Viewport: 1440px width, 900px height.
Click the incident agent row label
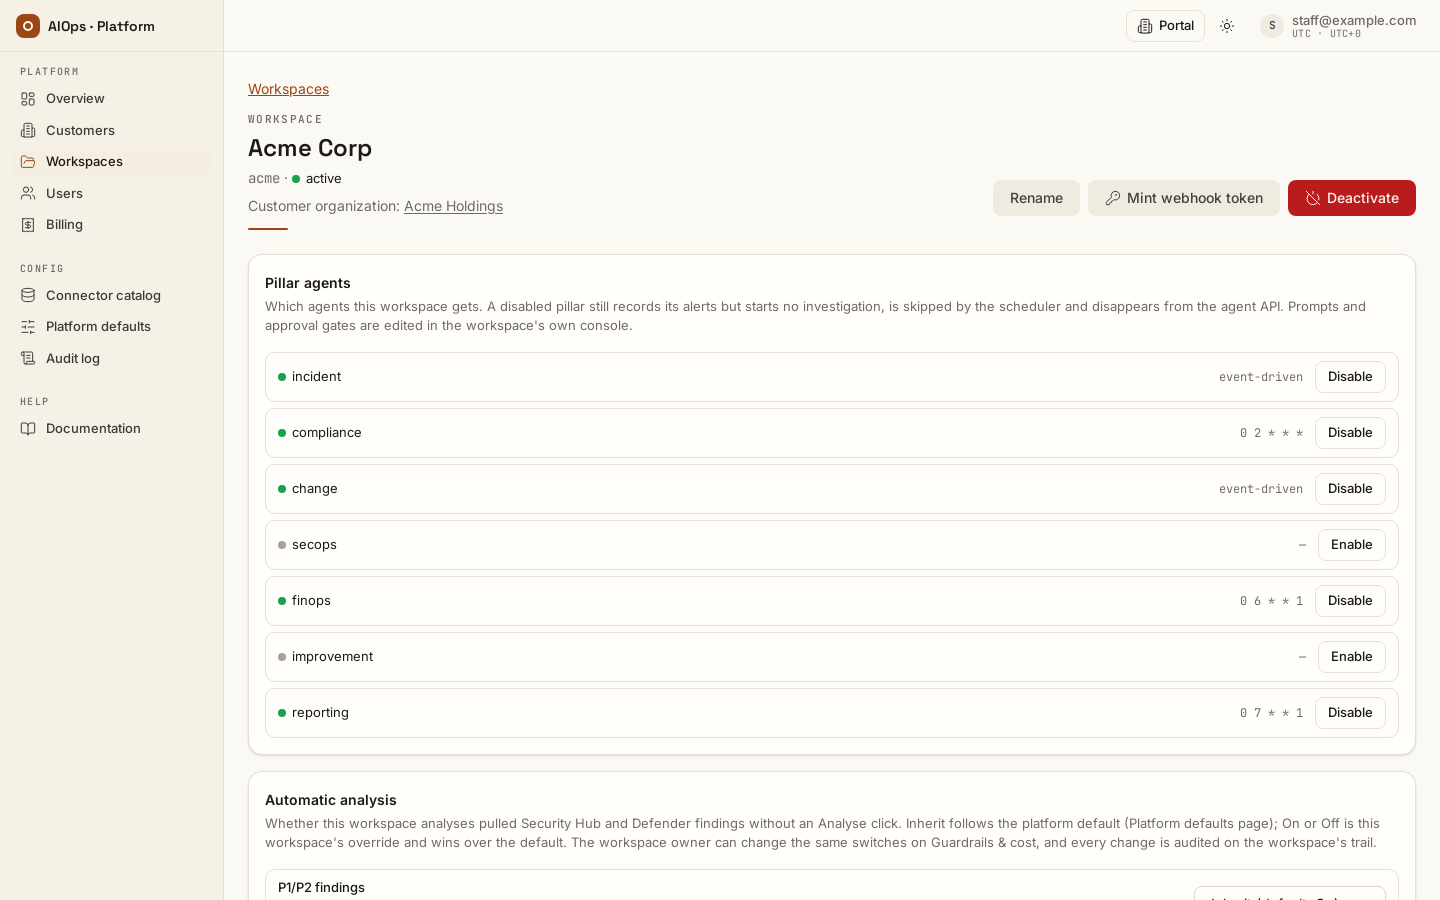click(x=316, y=377)
